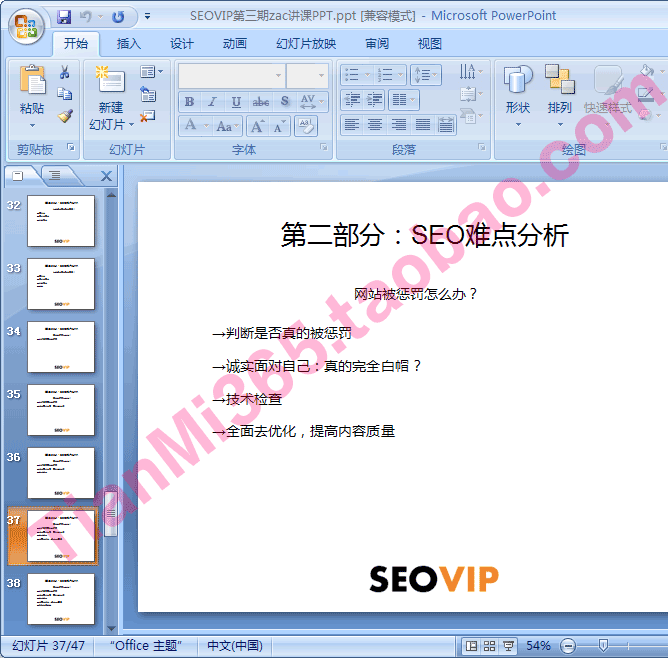Expand the 粘贴 paste options arrow
668x658 pixels.
point(32,125)
